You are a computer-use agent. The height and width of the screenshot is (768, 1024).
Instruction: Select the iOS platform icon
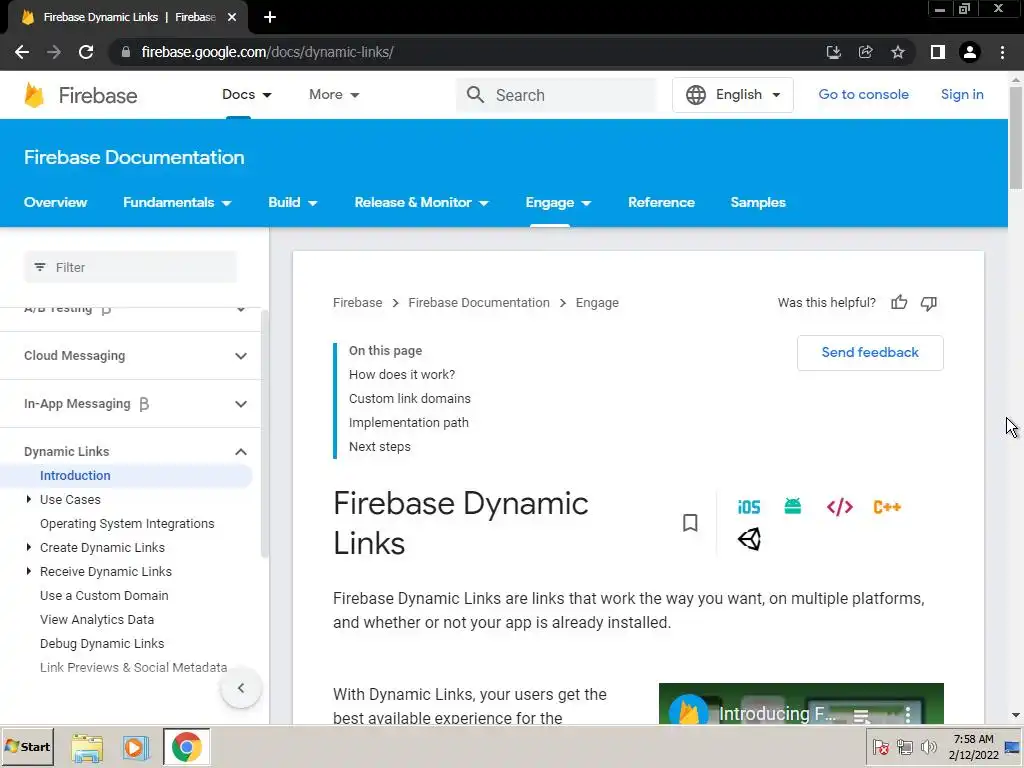[749, 507]
